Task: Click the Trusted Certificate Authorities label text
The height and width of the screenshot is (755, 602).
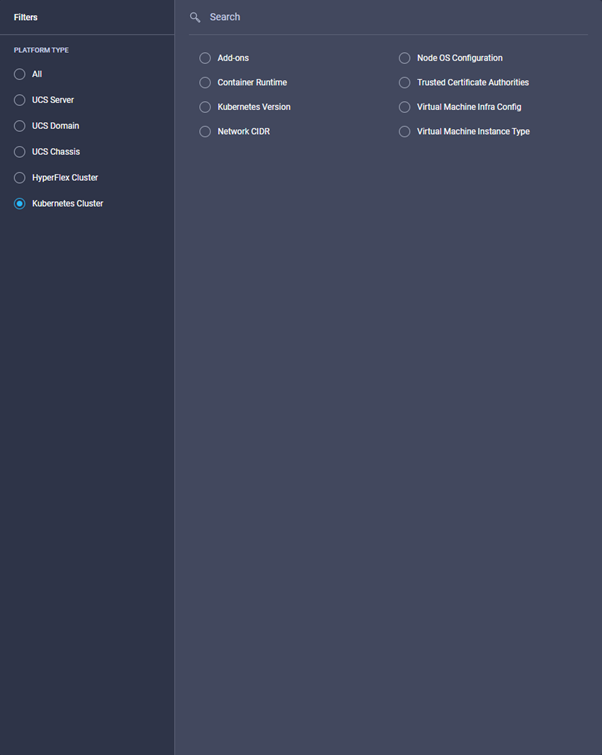Action: coord(473,83)
